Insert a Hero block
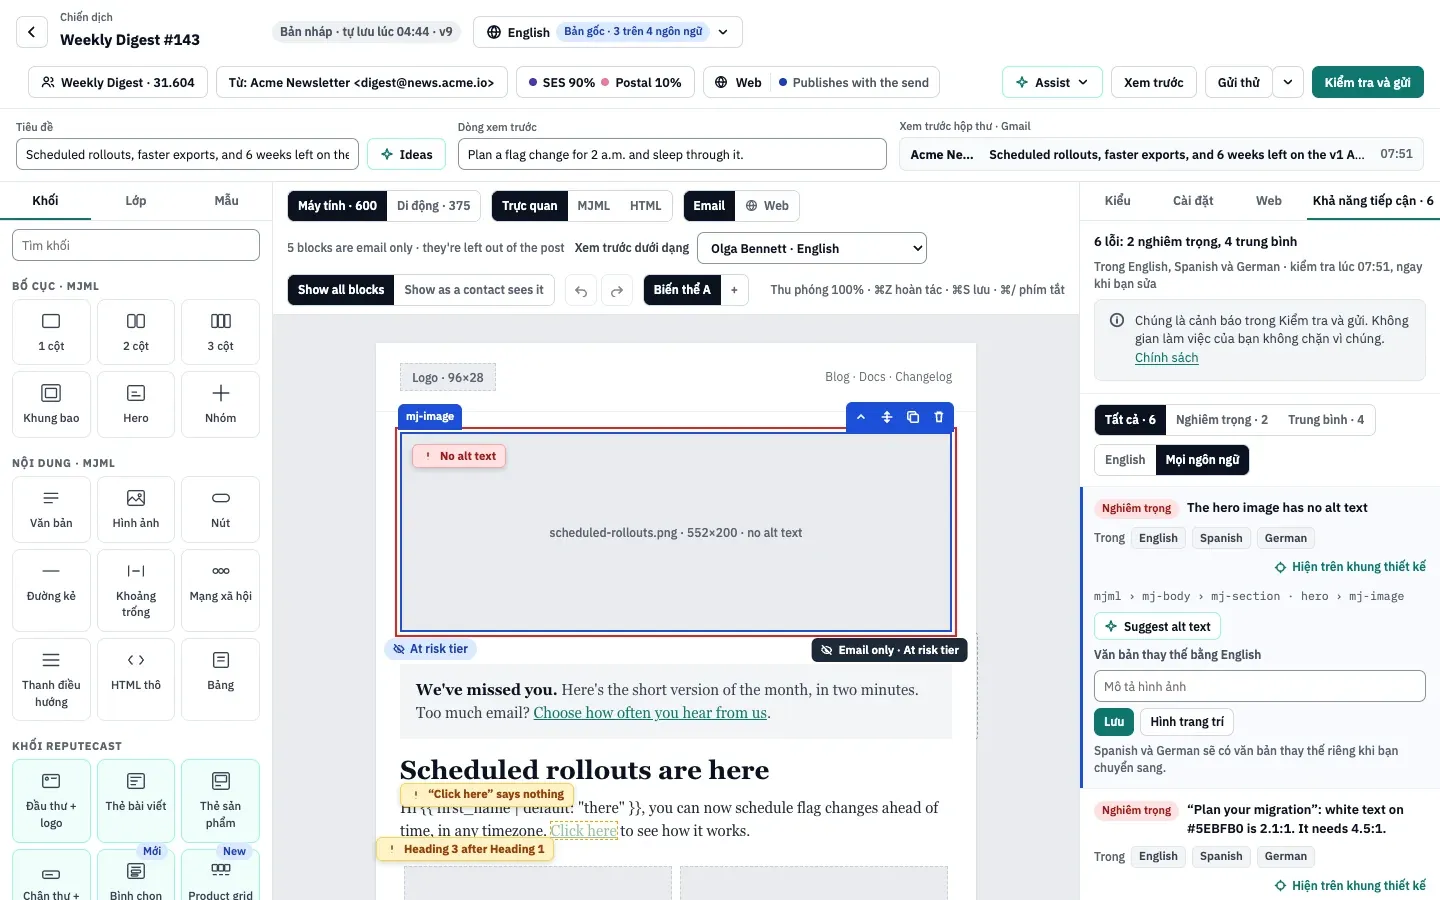This screenshot has width=1440, height=900. click(x=136, y=404)
